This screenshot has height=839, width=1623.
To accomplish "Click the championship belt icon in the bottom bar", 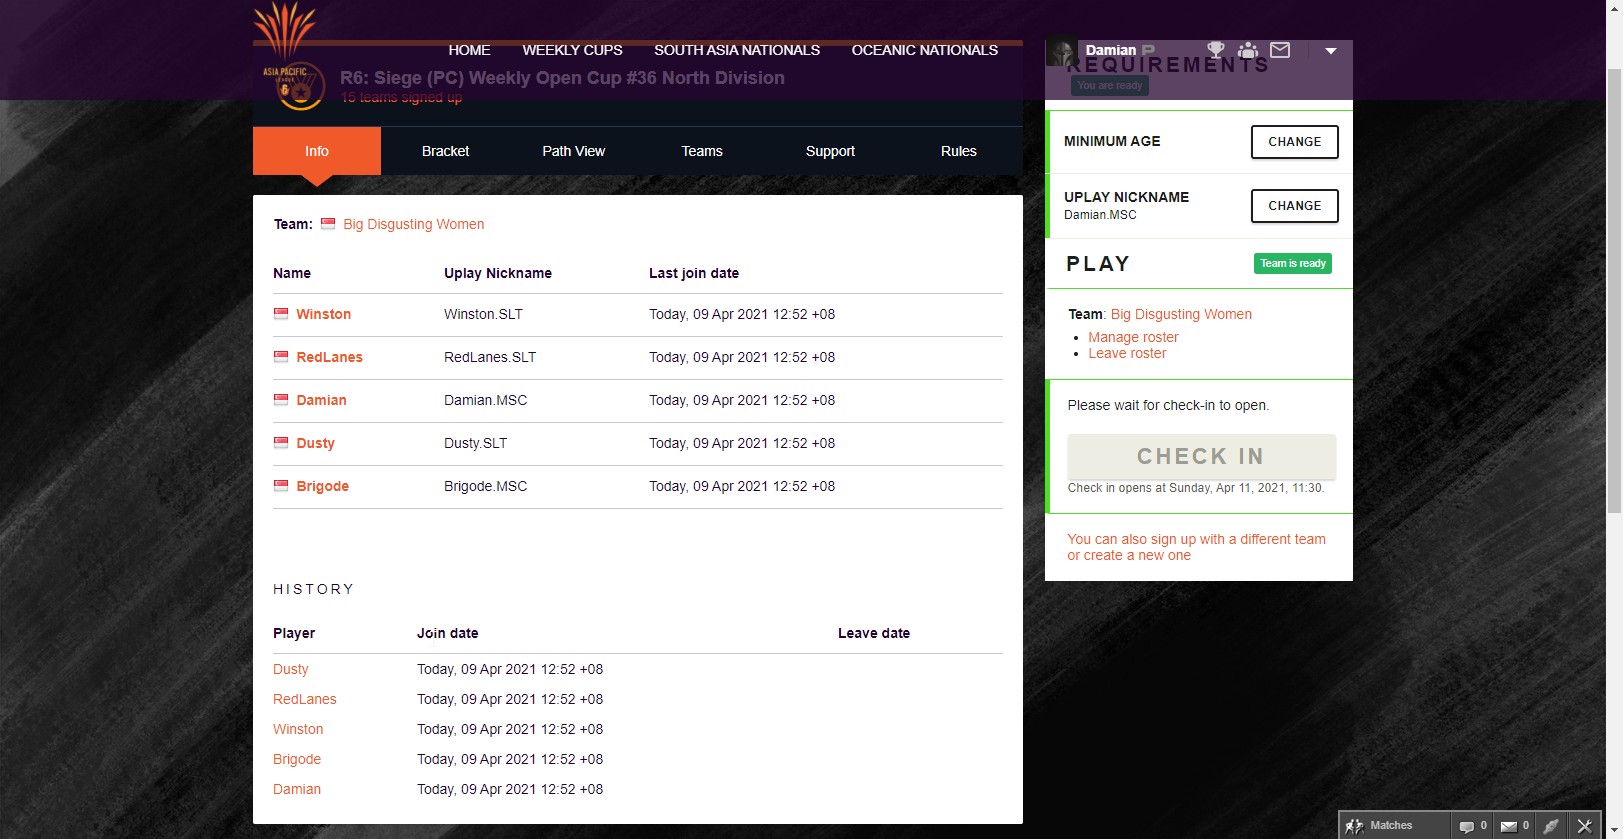I will (1550, 826).
